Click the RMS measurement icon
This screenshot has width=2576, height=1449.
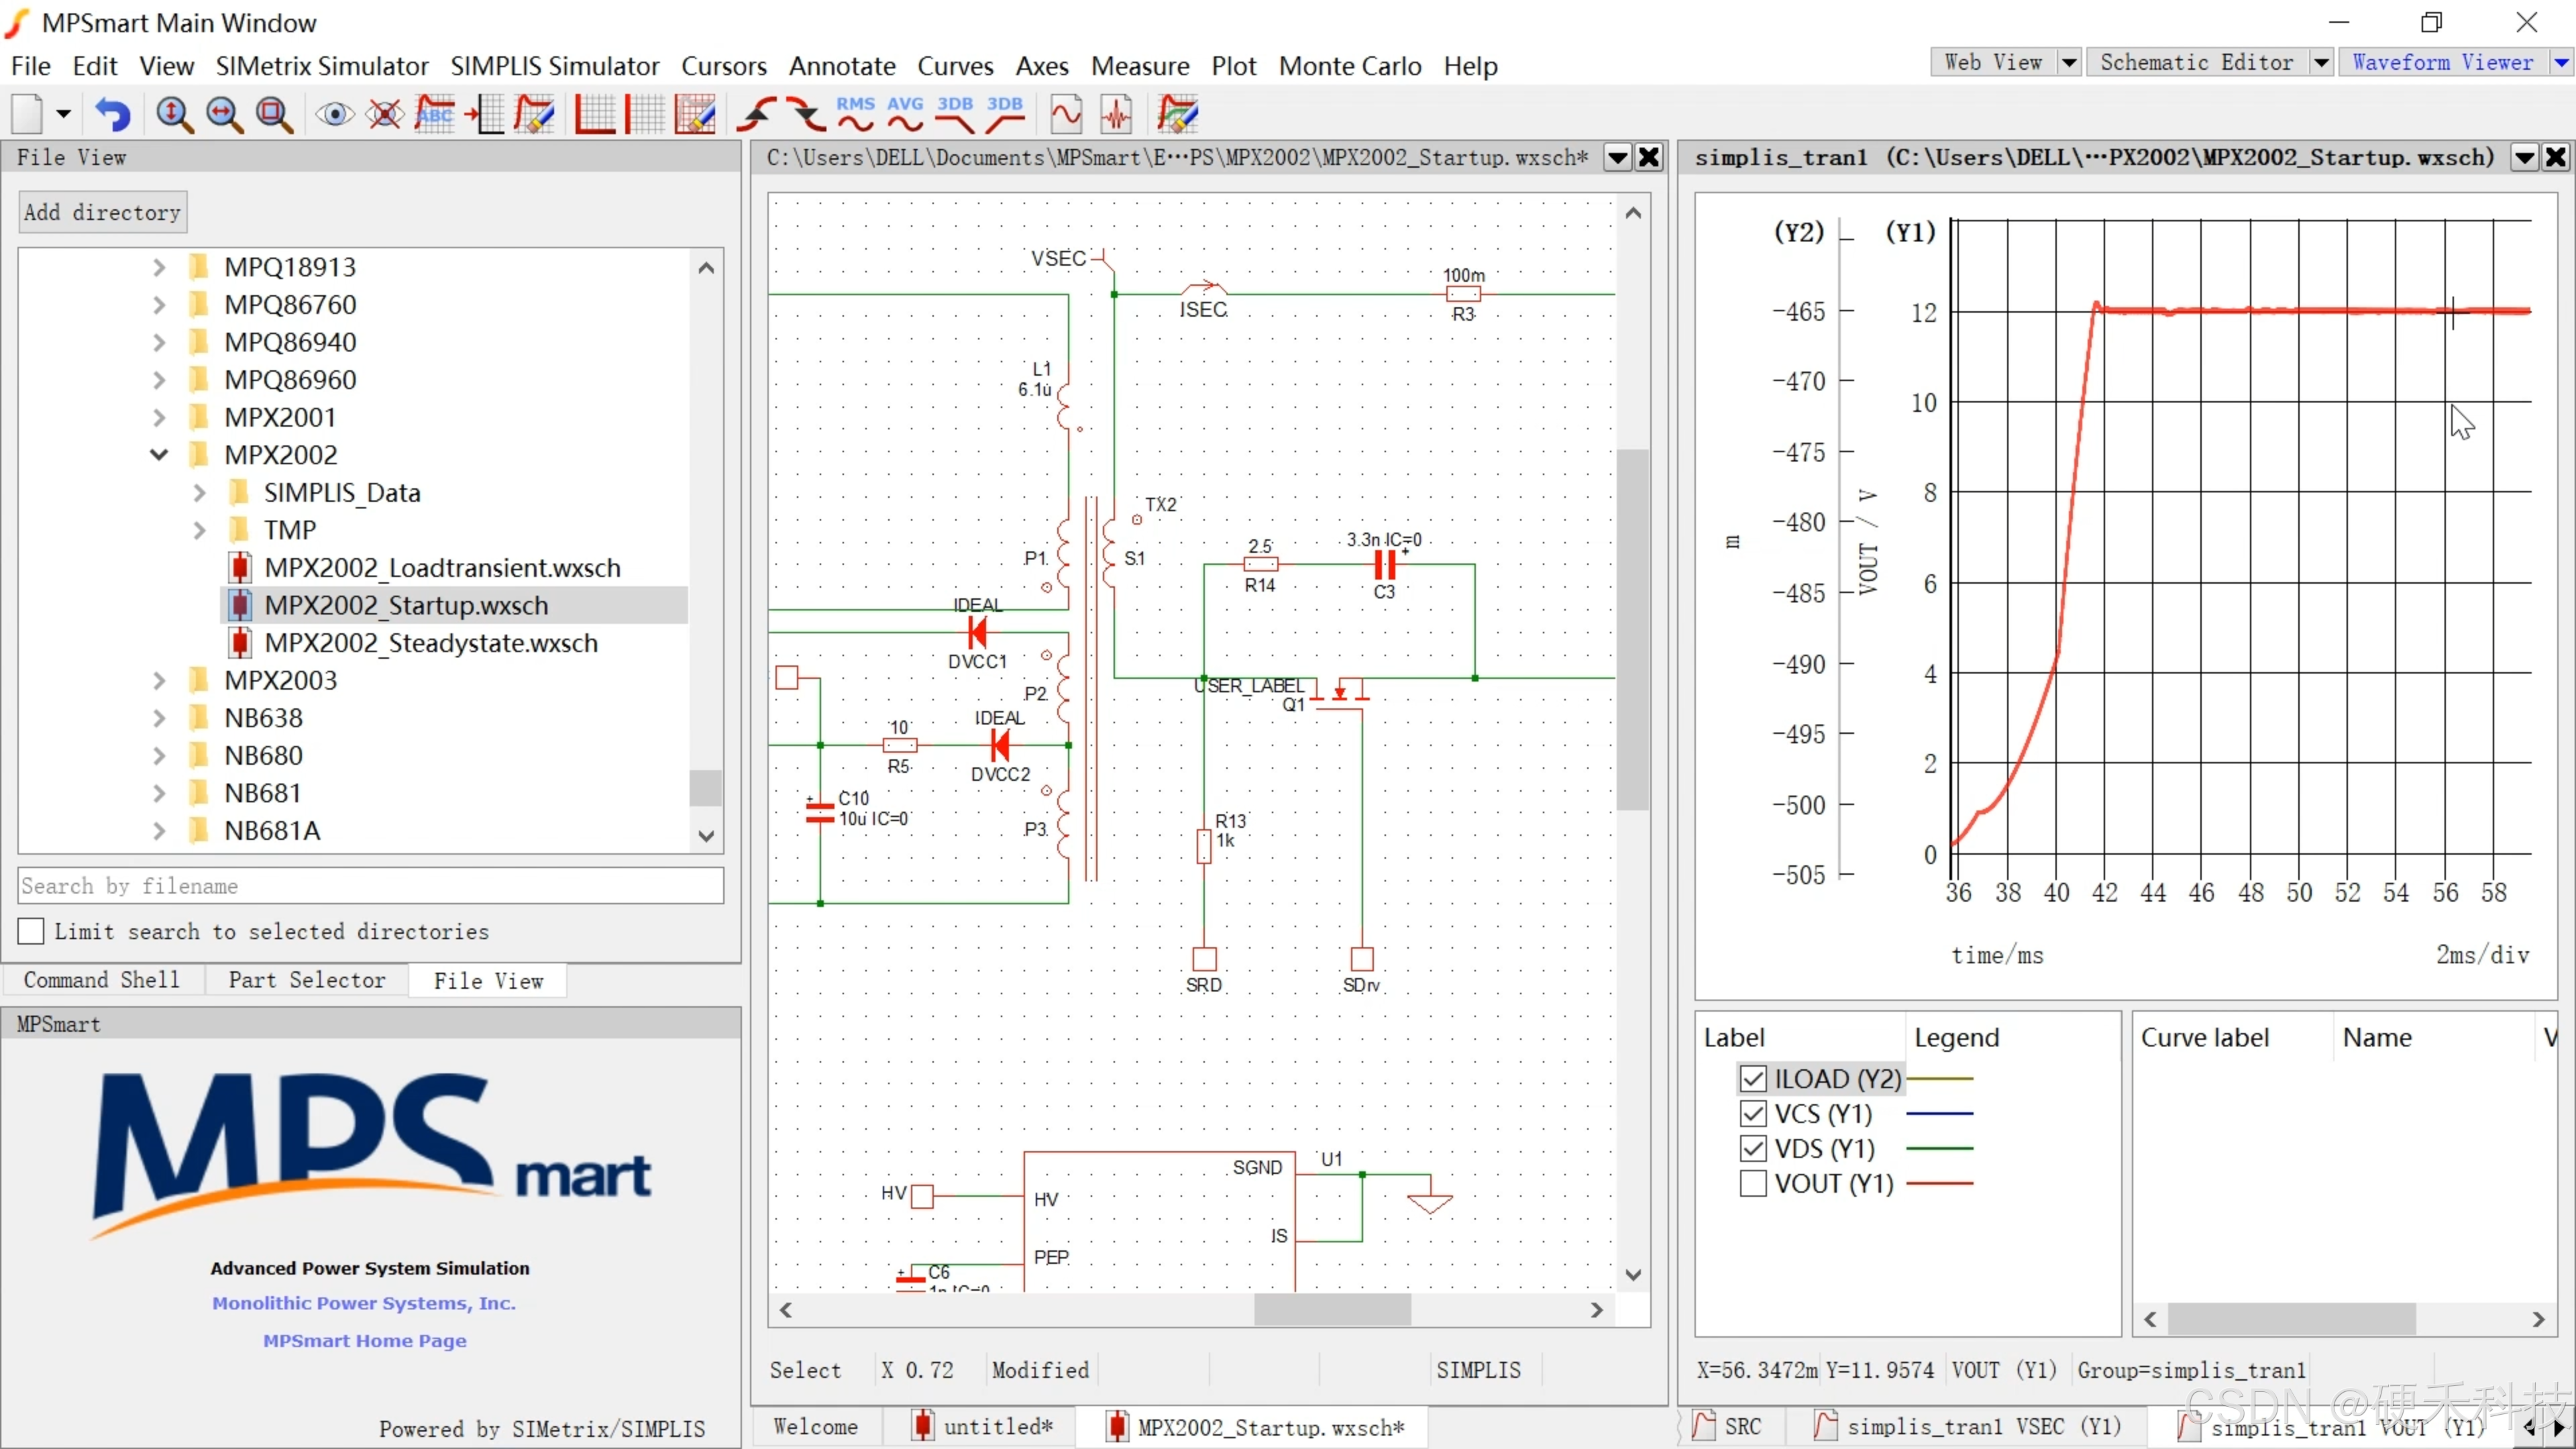coord(855,114)
